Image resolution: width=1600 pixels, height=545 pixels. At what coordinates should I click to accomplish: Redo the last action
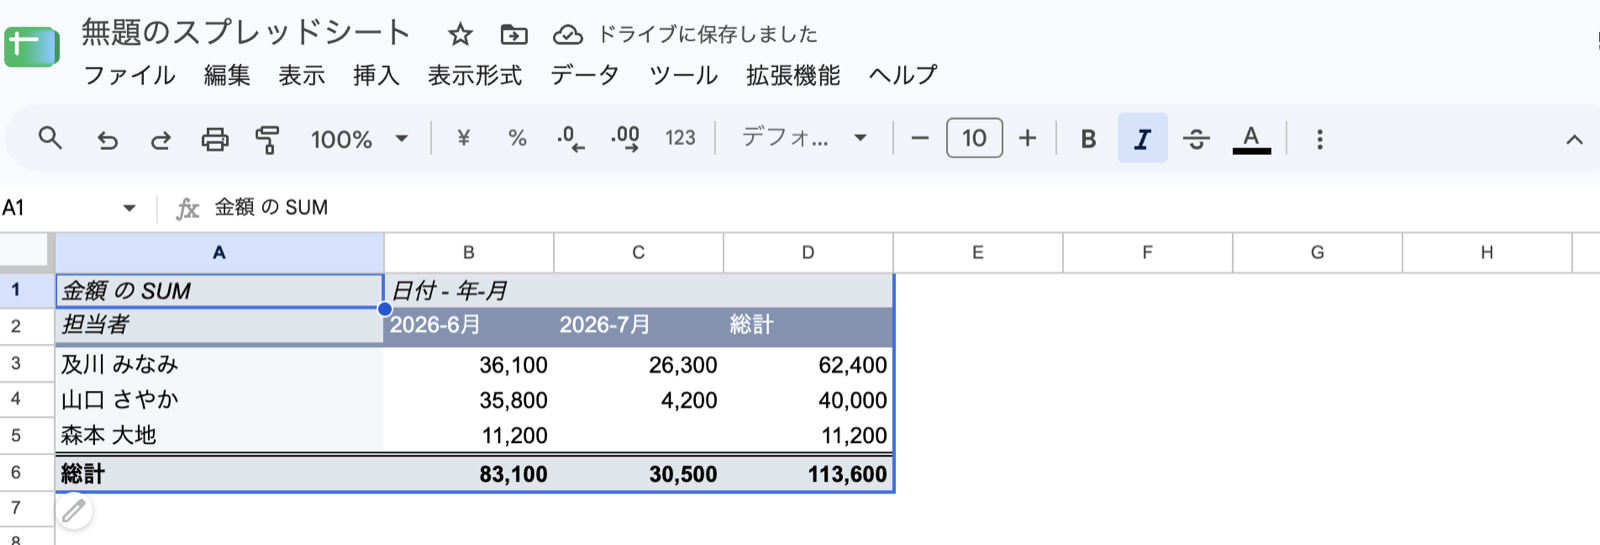[x=161, y=139]
